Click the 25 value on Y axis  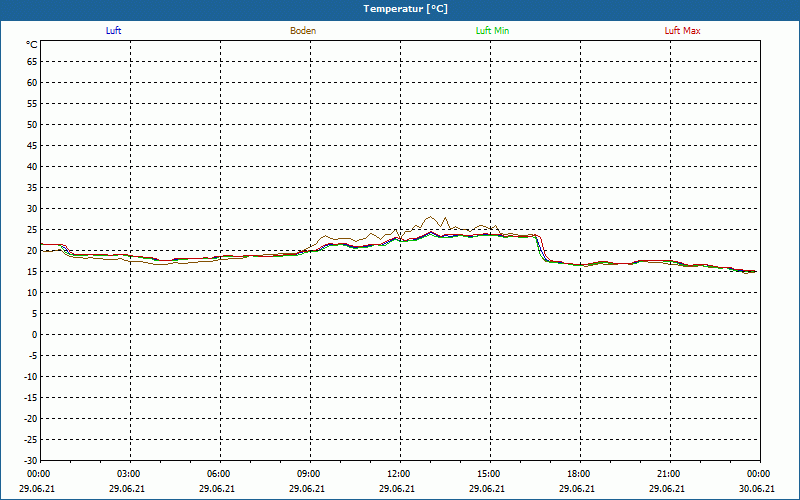32,230
